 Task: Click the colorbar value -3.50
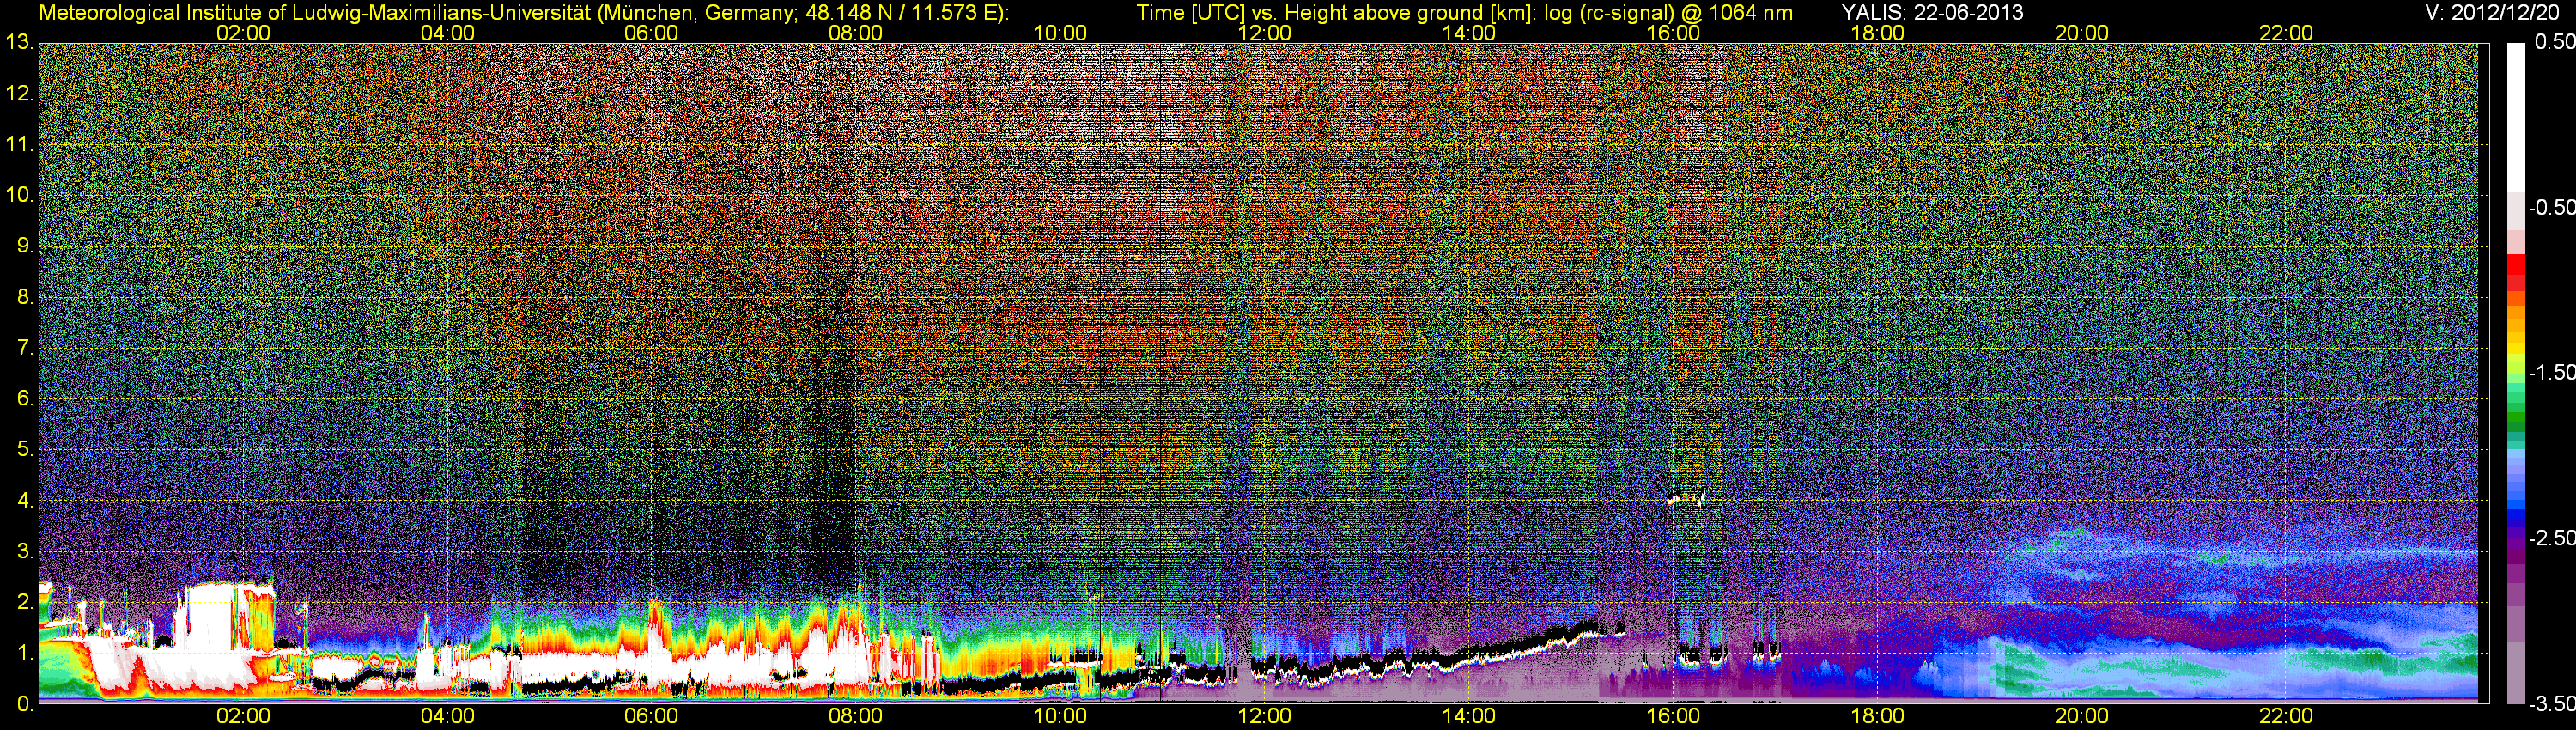(2551, 703)
